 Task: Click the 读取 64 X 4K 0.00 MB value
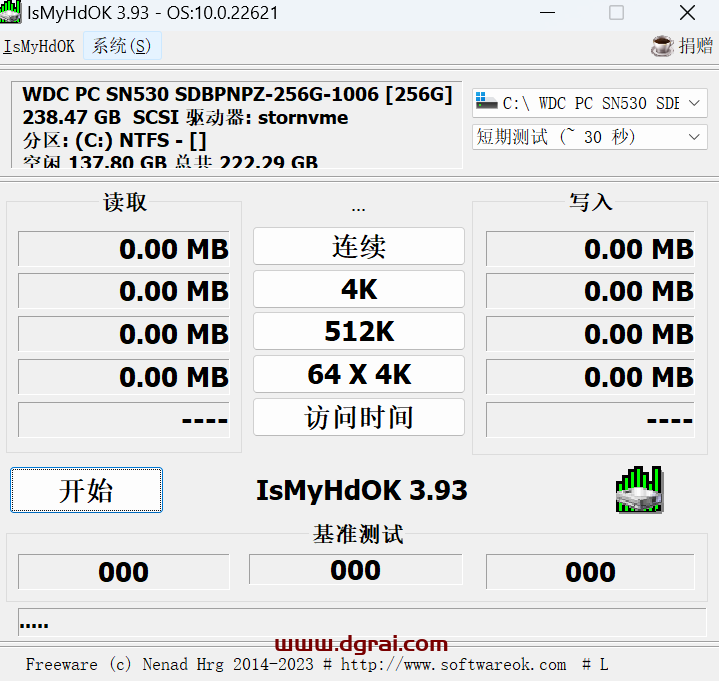[x=124, y=377]
